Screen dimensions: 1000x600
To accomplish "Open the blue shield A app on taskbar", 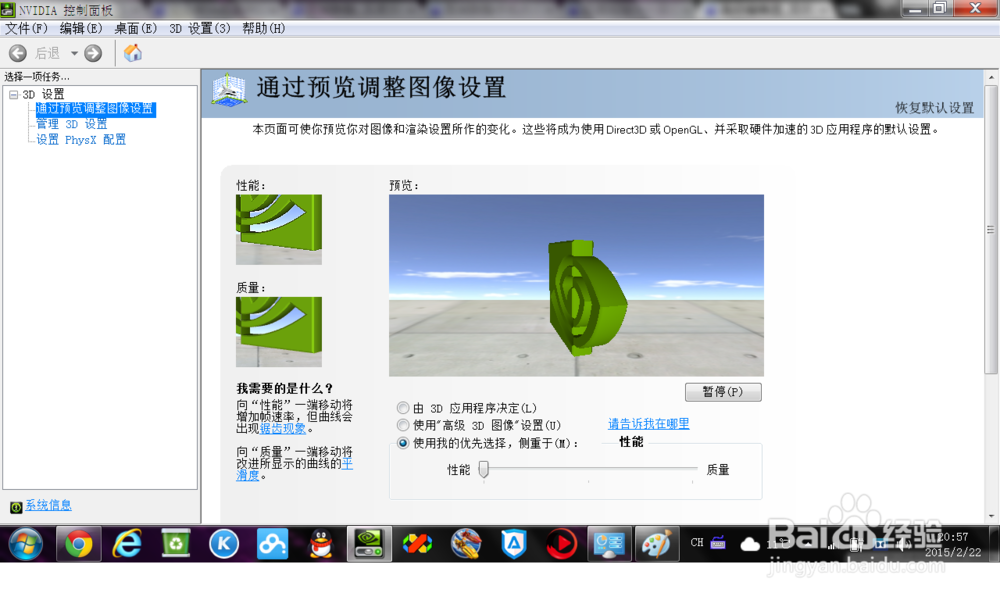I will coord(514,545).
